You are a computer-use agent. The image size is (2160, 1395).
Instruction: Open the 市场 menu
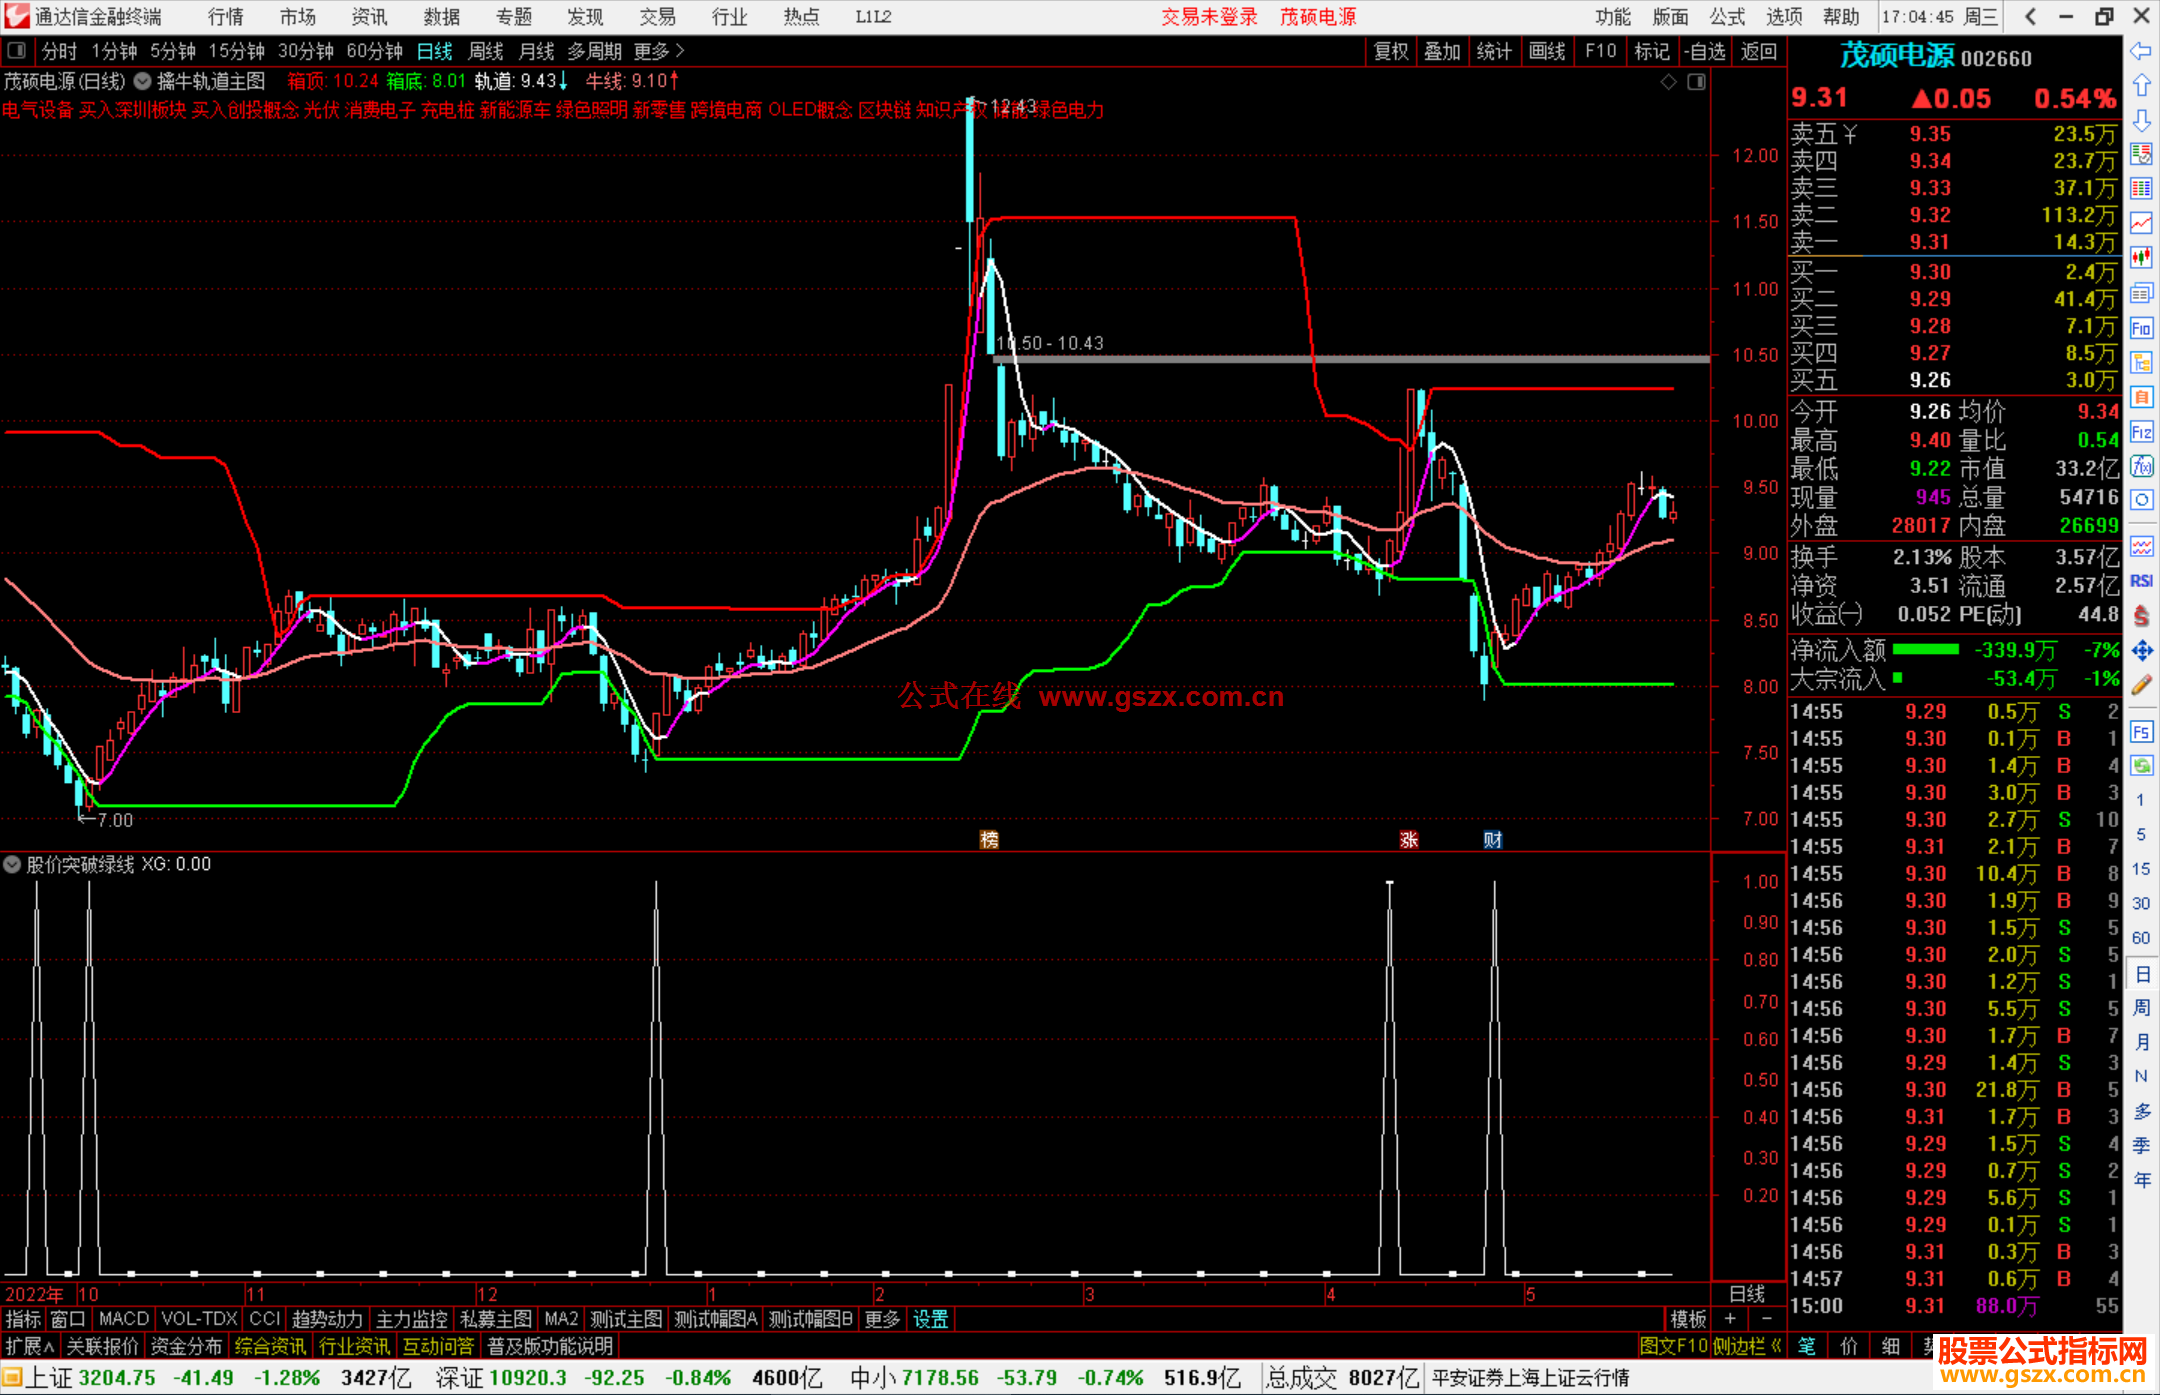click(x=298, y=17)
